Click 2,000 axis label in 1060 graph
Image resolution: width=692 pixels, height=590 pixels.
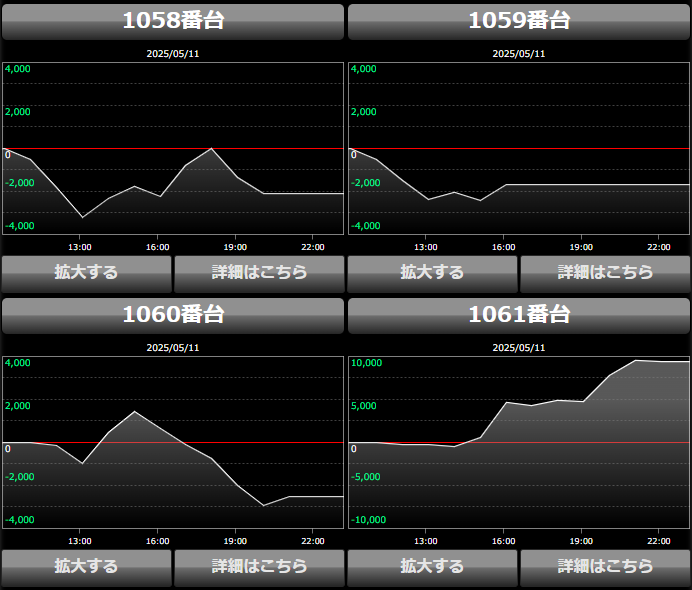coord(18,406)
